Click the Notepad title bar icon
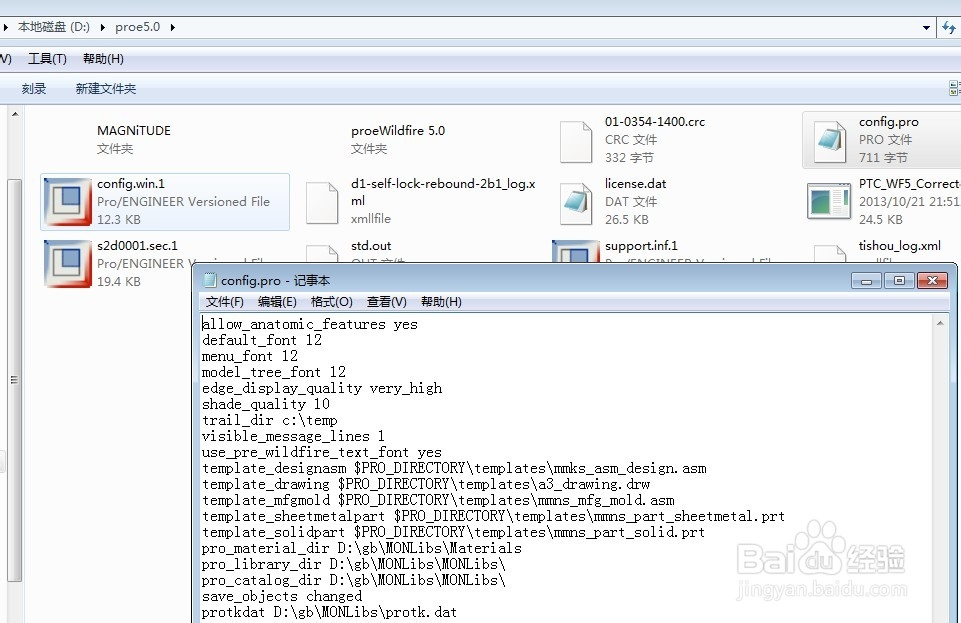This screenshot has width=961, height=623. (210, 280)
